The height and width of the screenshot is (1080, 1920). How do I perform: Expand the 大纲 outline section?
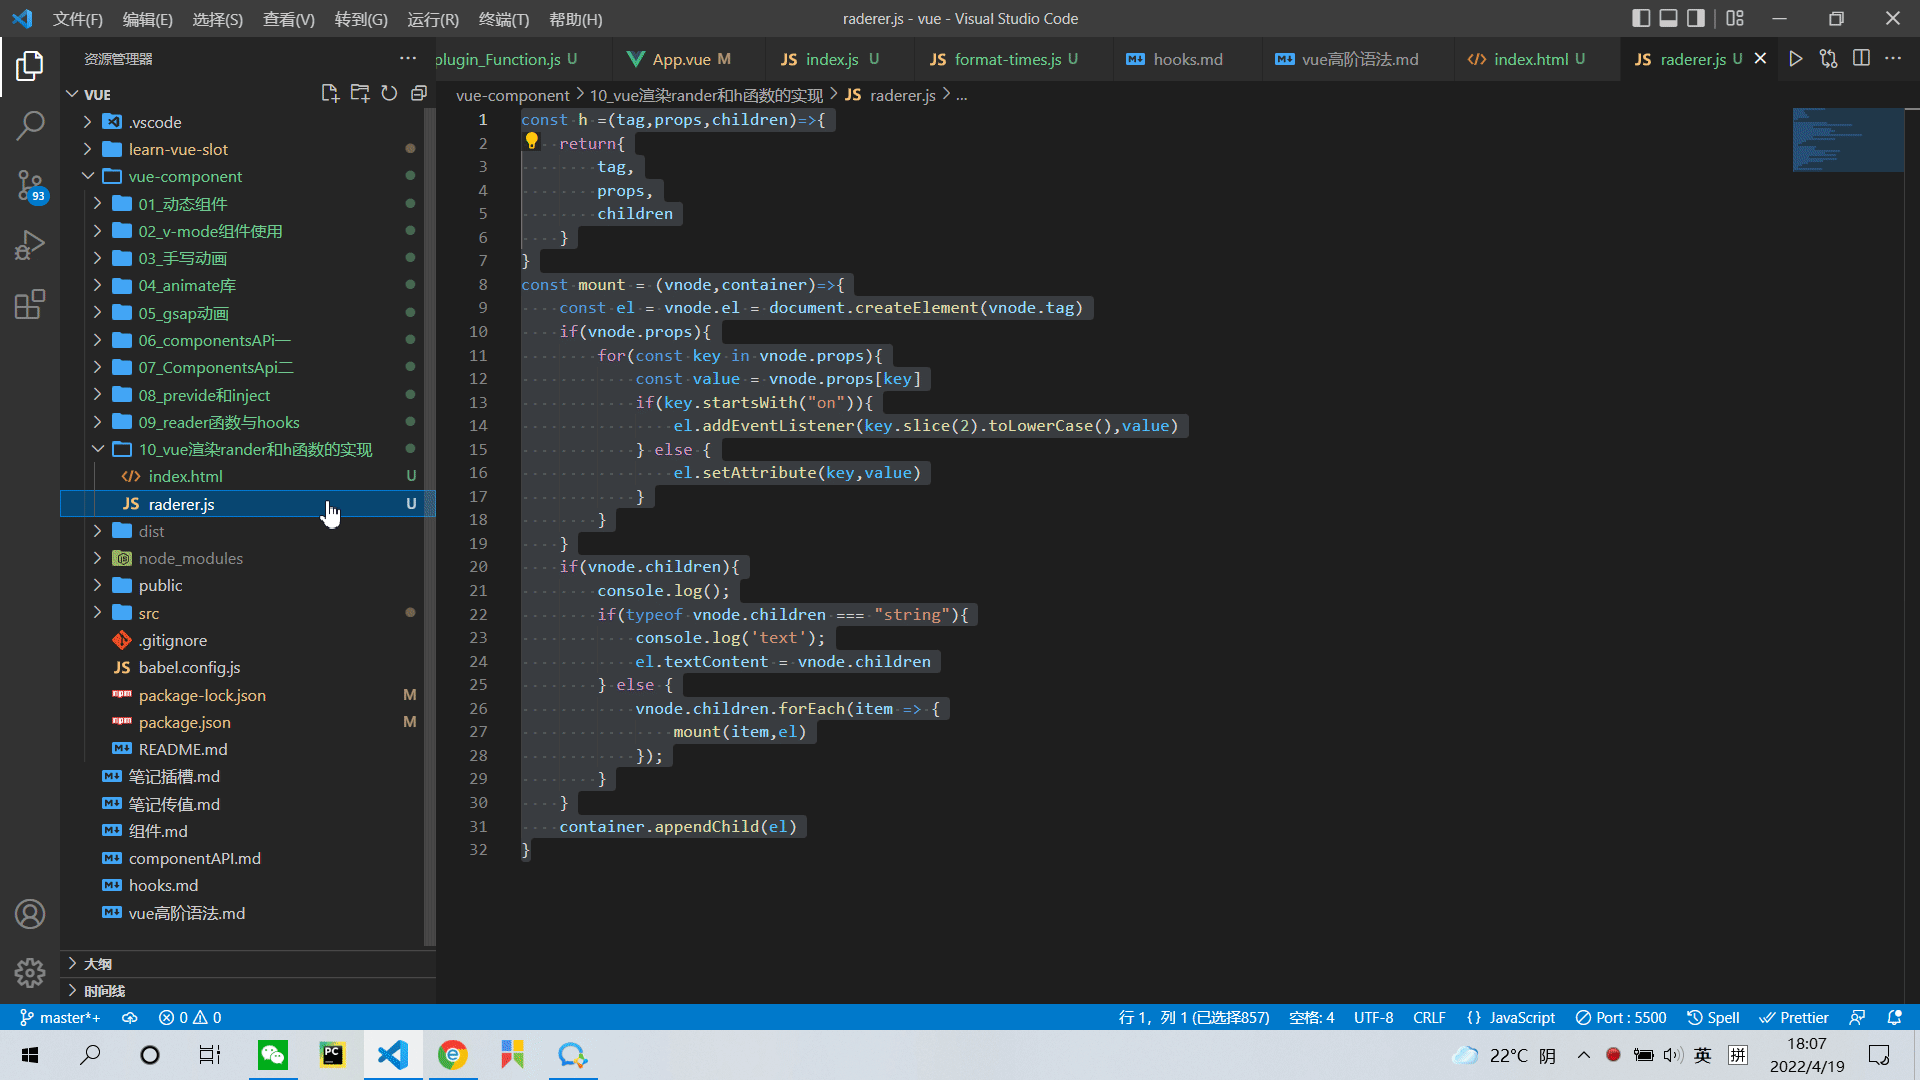point(98,964)
